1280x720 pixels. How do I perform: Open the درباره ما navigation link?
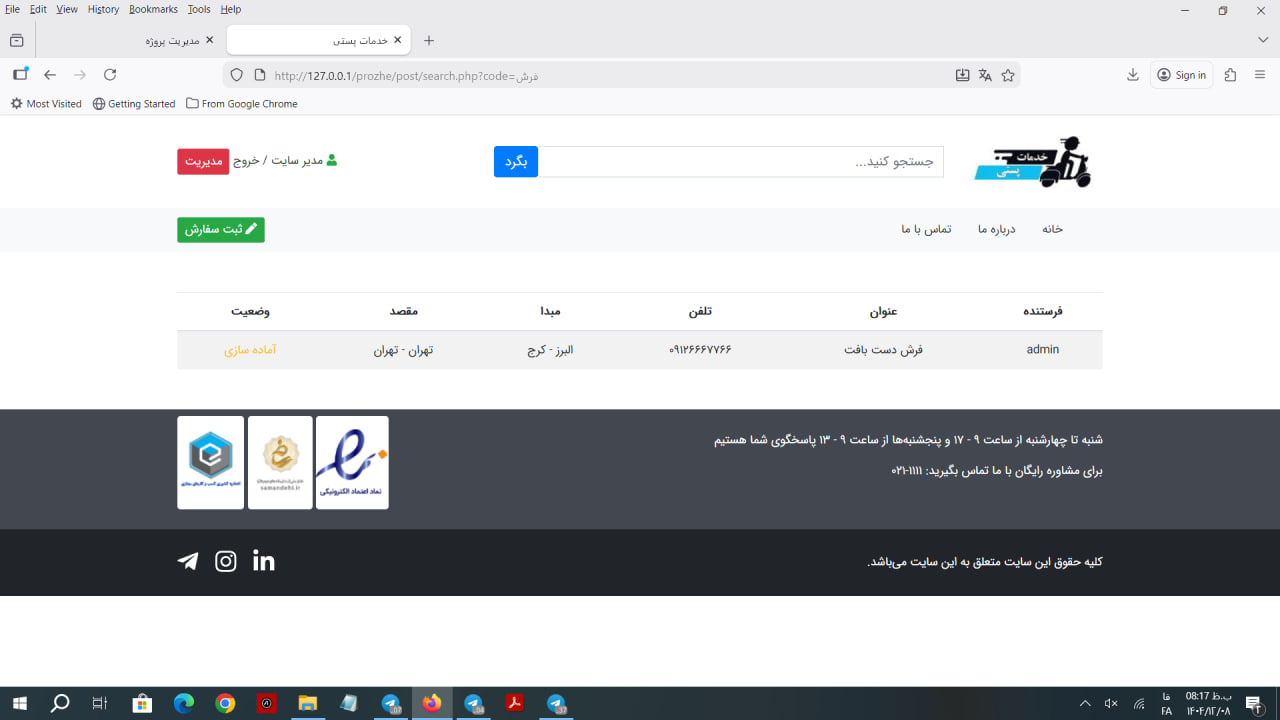(996, 229)
